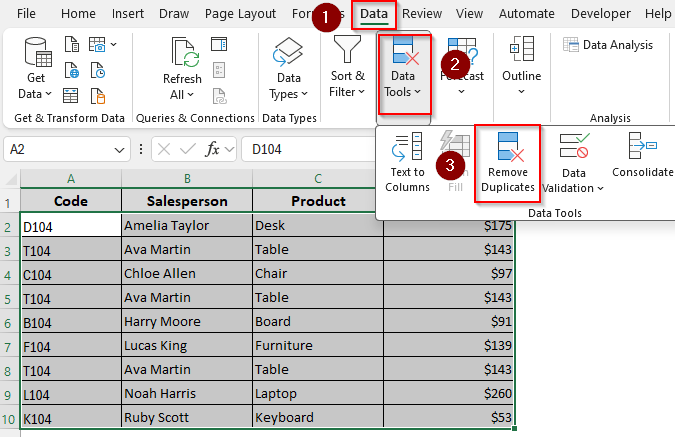Expand the Get Data dropdown

tap(48, 93)
